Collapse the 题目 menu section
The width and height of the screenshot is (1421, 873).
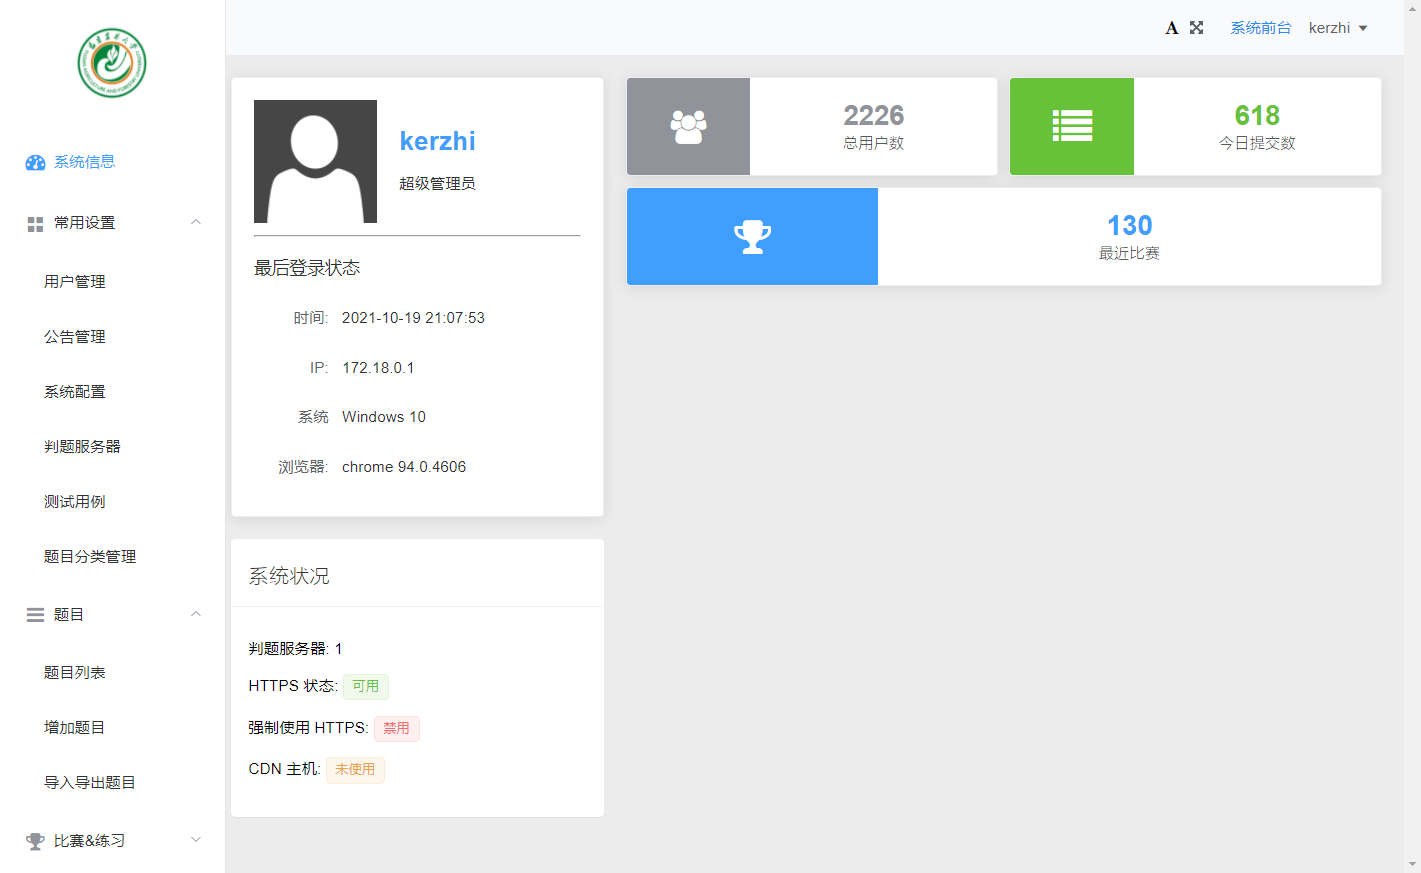[x=196, y=615]
